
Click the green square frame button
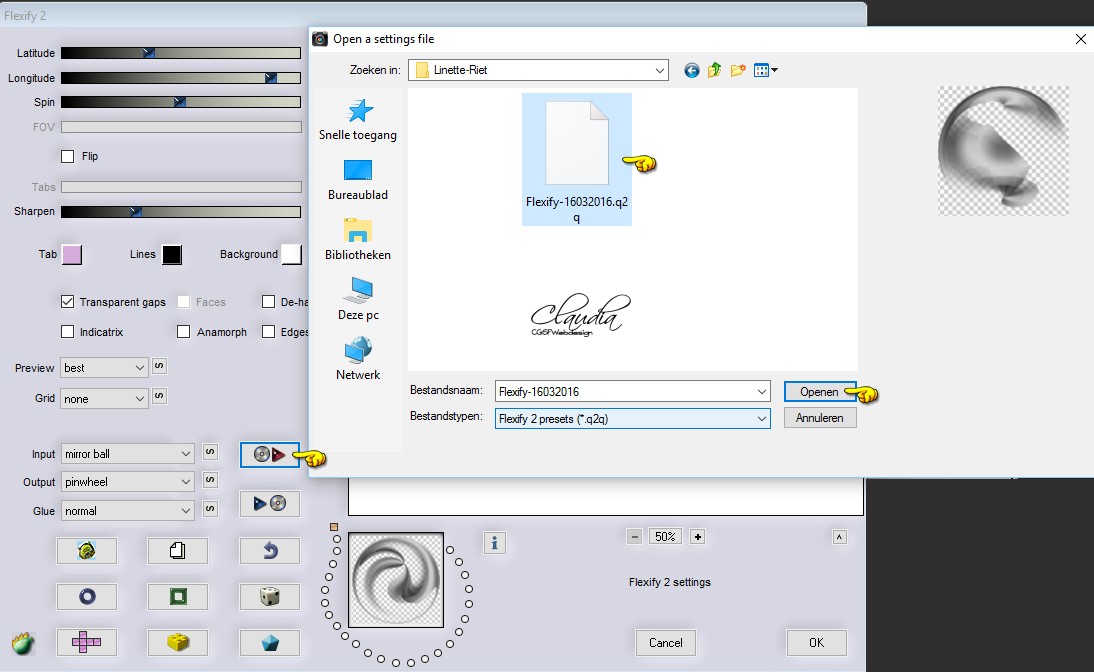tap(178, 597)
